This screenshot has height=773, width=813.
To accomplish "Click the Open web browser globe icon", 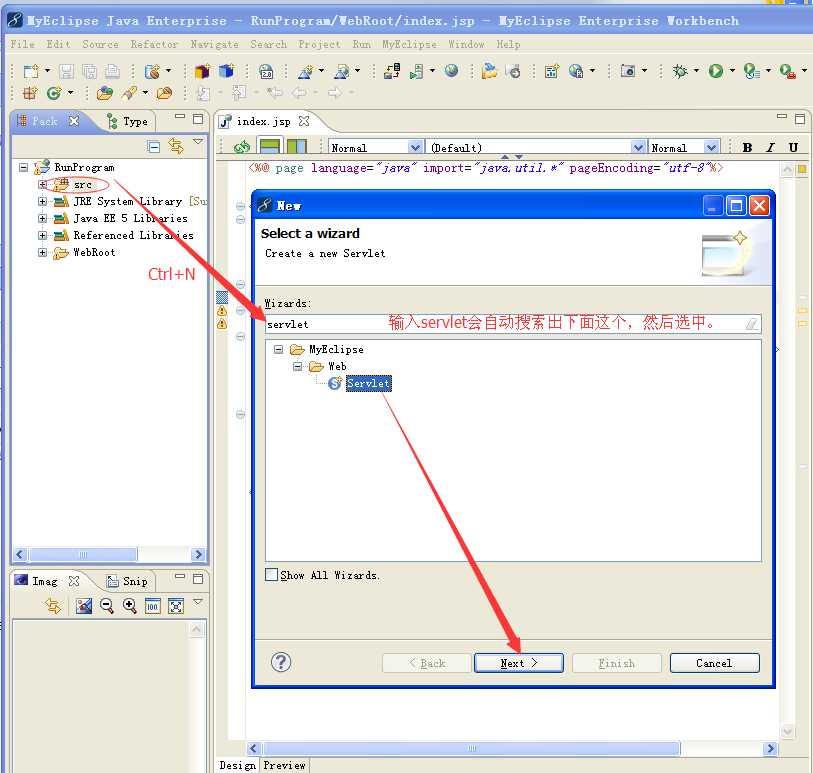I will 452,71.
